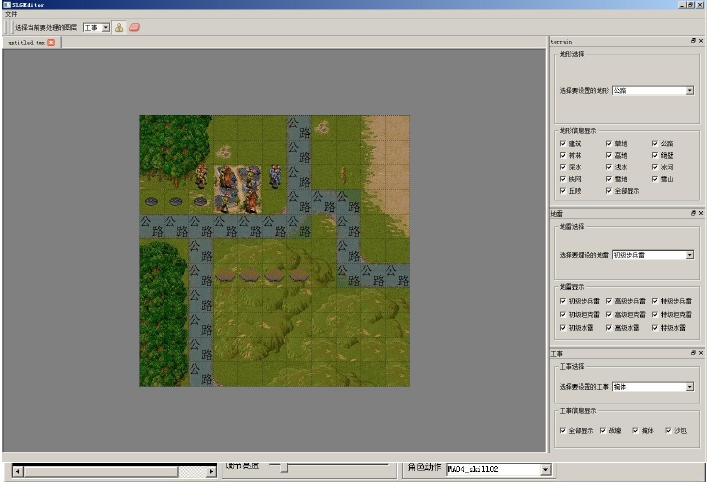Click the horizontal scrollbar thumb at bottom
The image size is (709, 483).
(101, 471)
